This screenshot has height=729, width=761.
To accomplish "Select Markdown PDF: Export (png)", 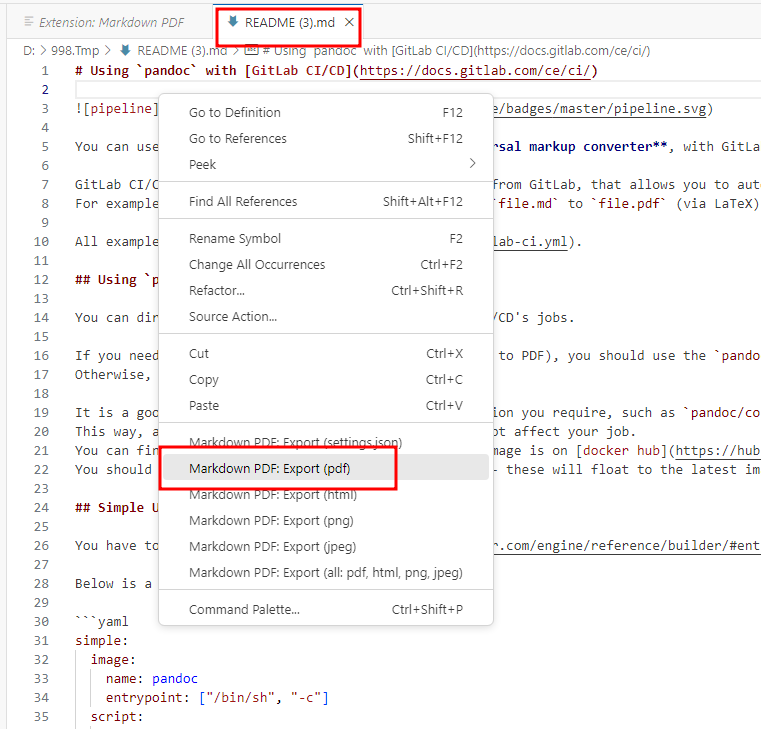I will 326,521.
